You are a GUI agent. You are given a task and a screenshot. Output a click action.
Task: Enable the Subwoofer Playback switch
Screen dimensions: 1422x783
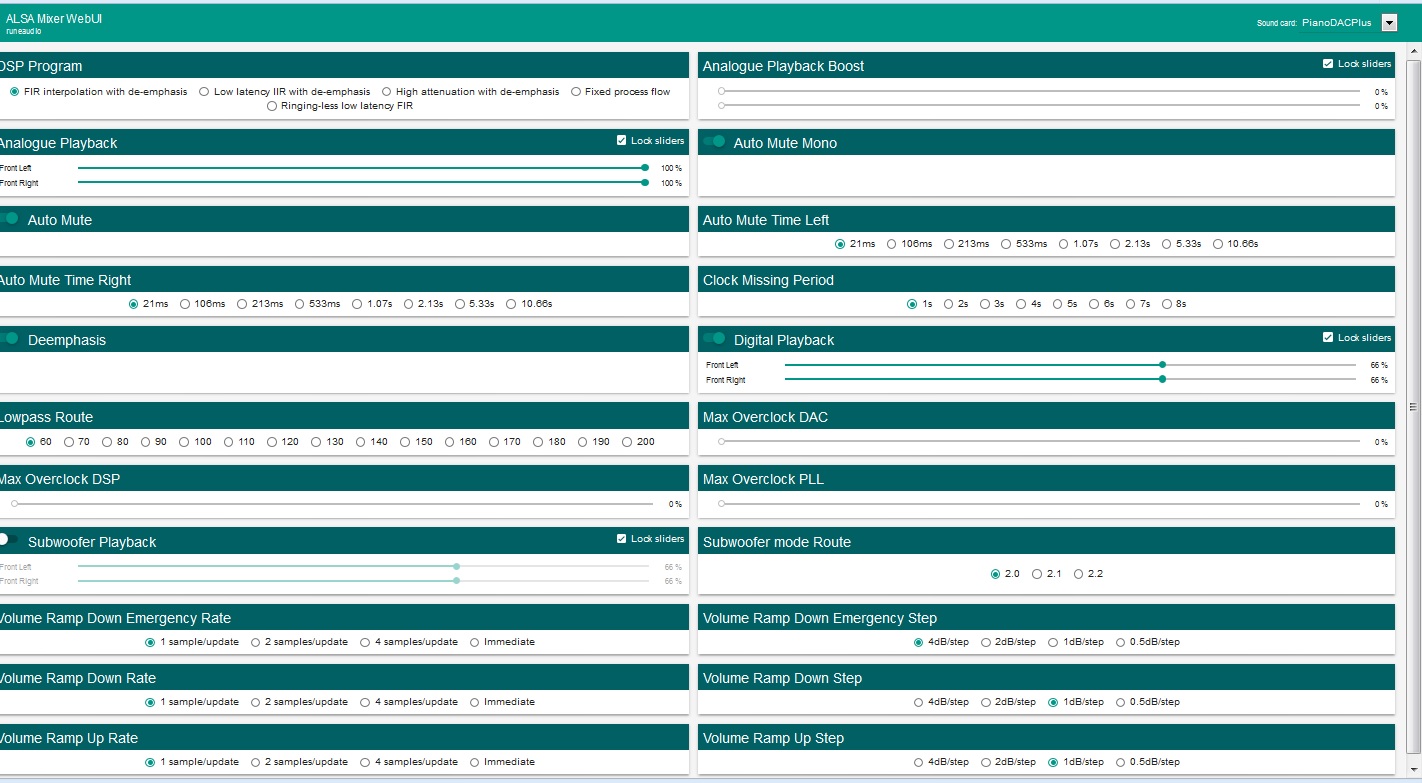(x=10, y=540)
